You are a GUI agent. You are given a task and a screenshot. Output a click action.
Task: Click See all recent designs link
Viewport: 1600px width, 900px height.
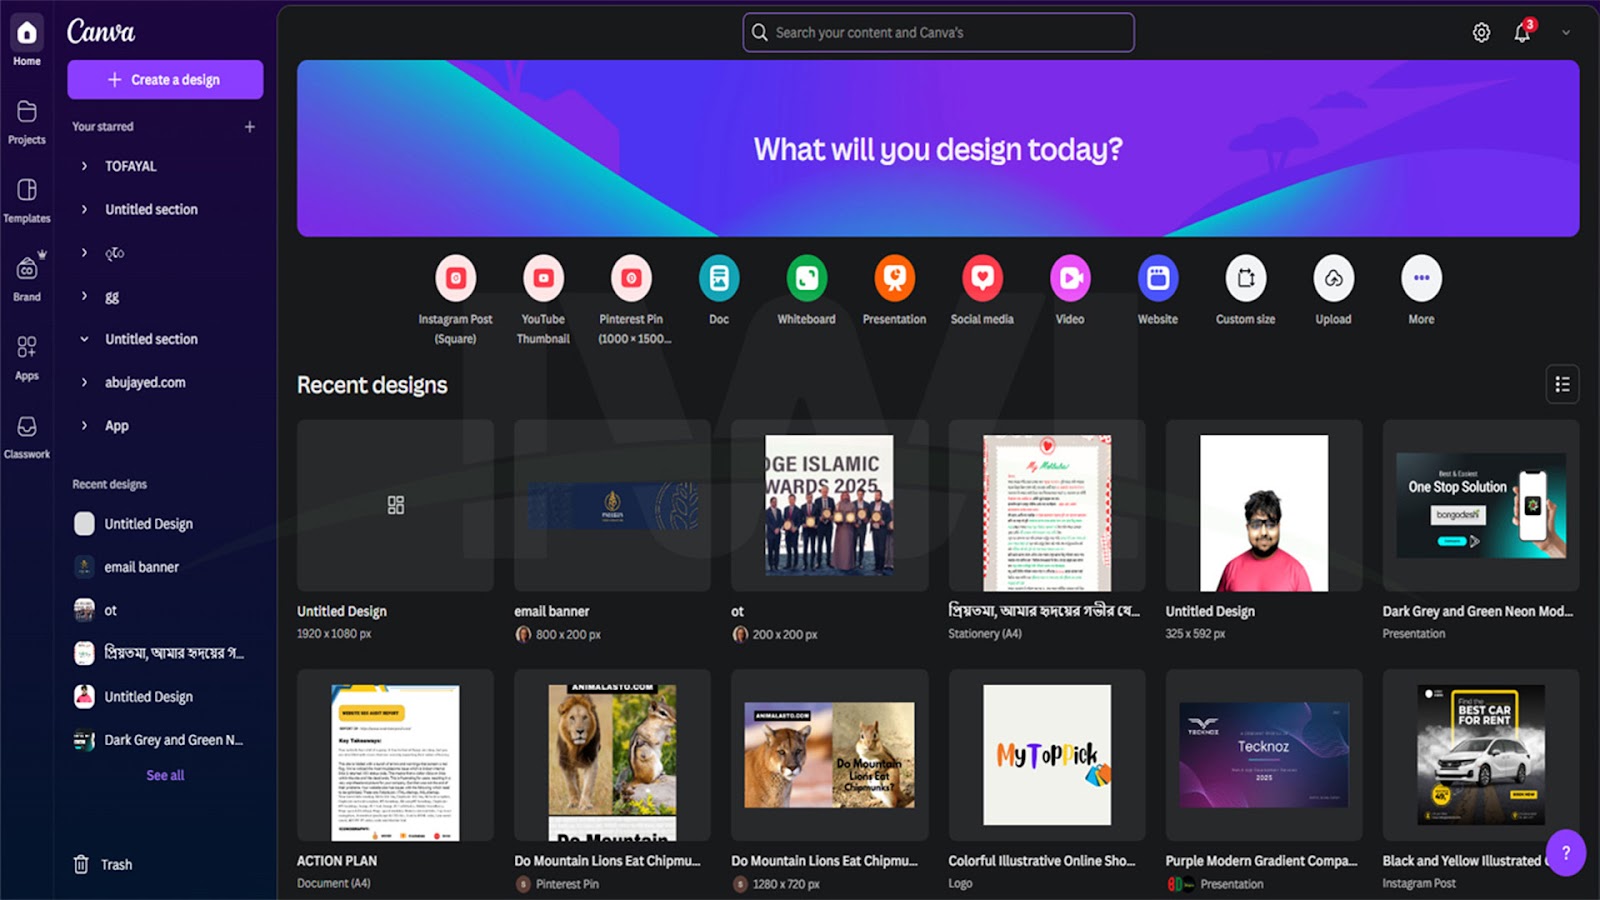coord(165,775)
